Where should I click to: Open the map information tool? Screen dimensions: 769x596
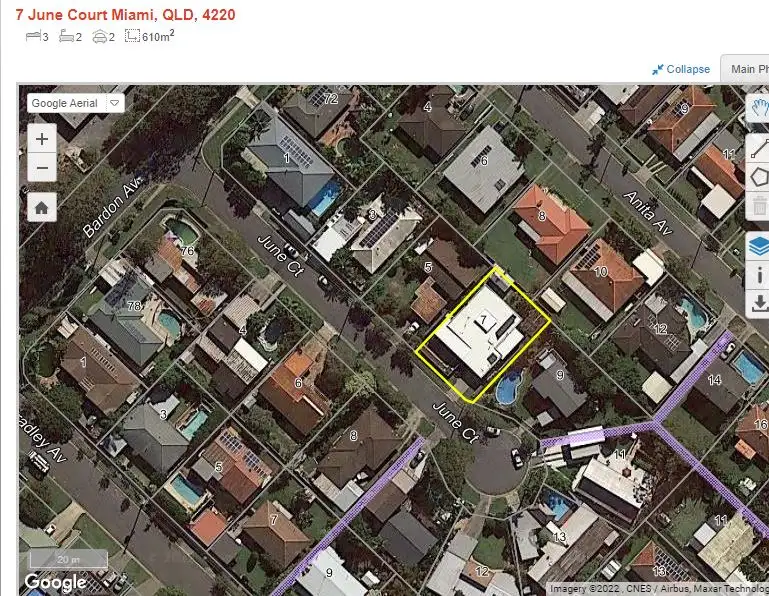pos(758,275)
